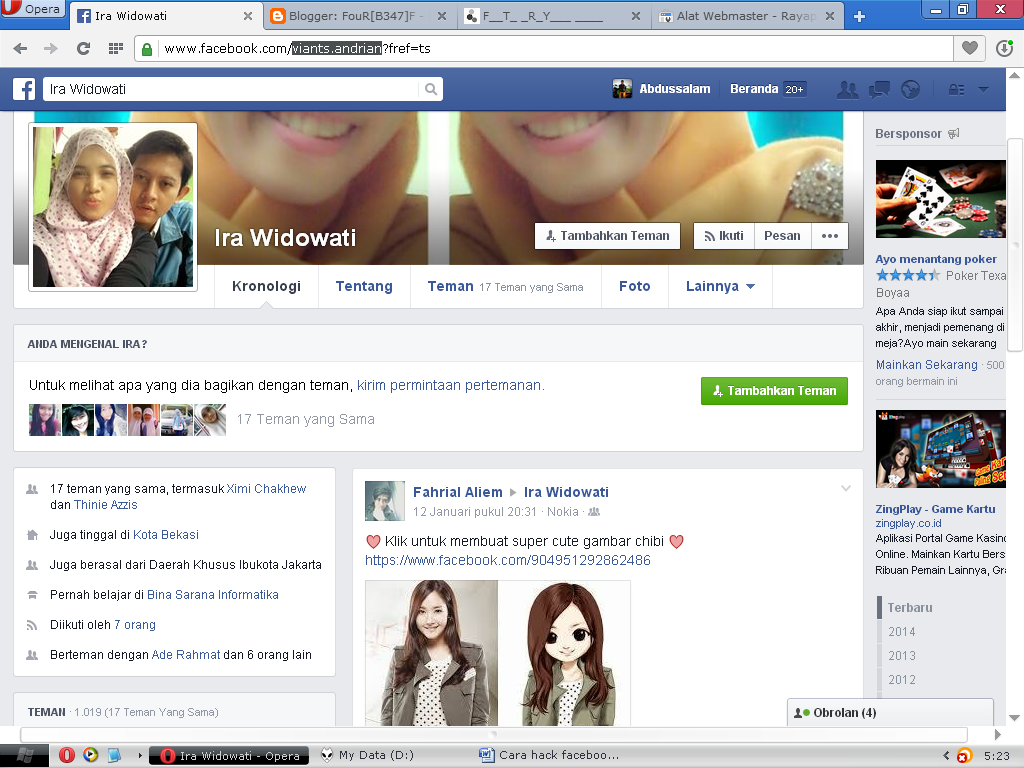Open the privacy shortcuts lock icon
Image resolution: width=1024 pixels, height=768 pixels.
coord(956,89)
